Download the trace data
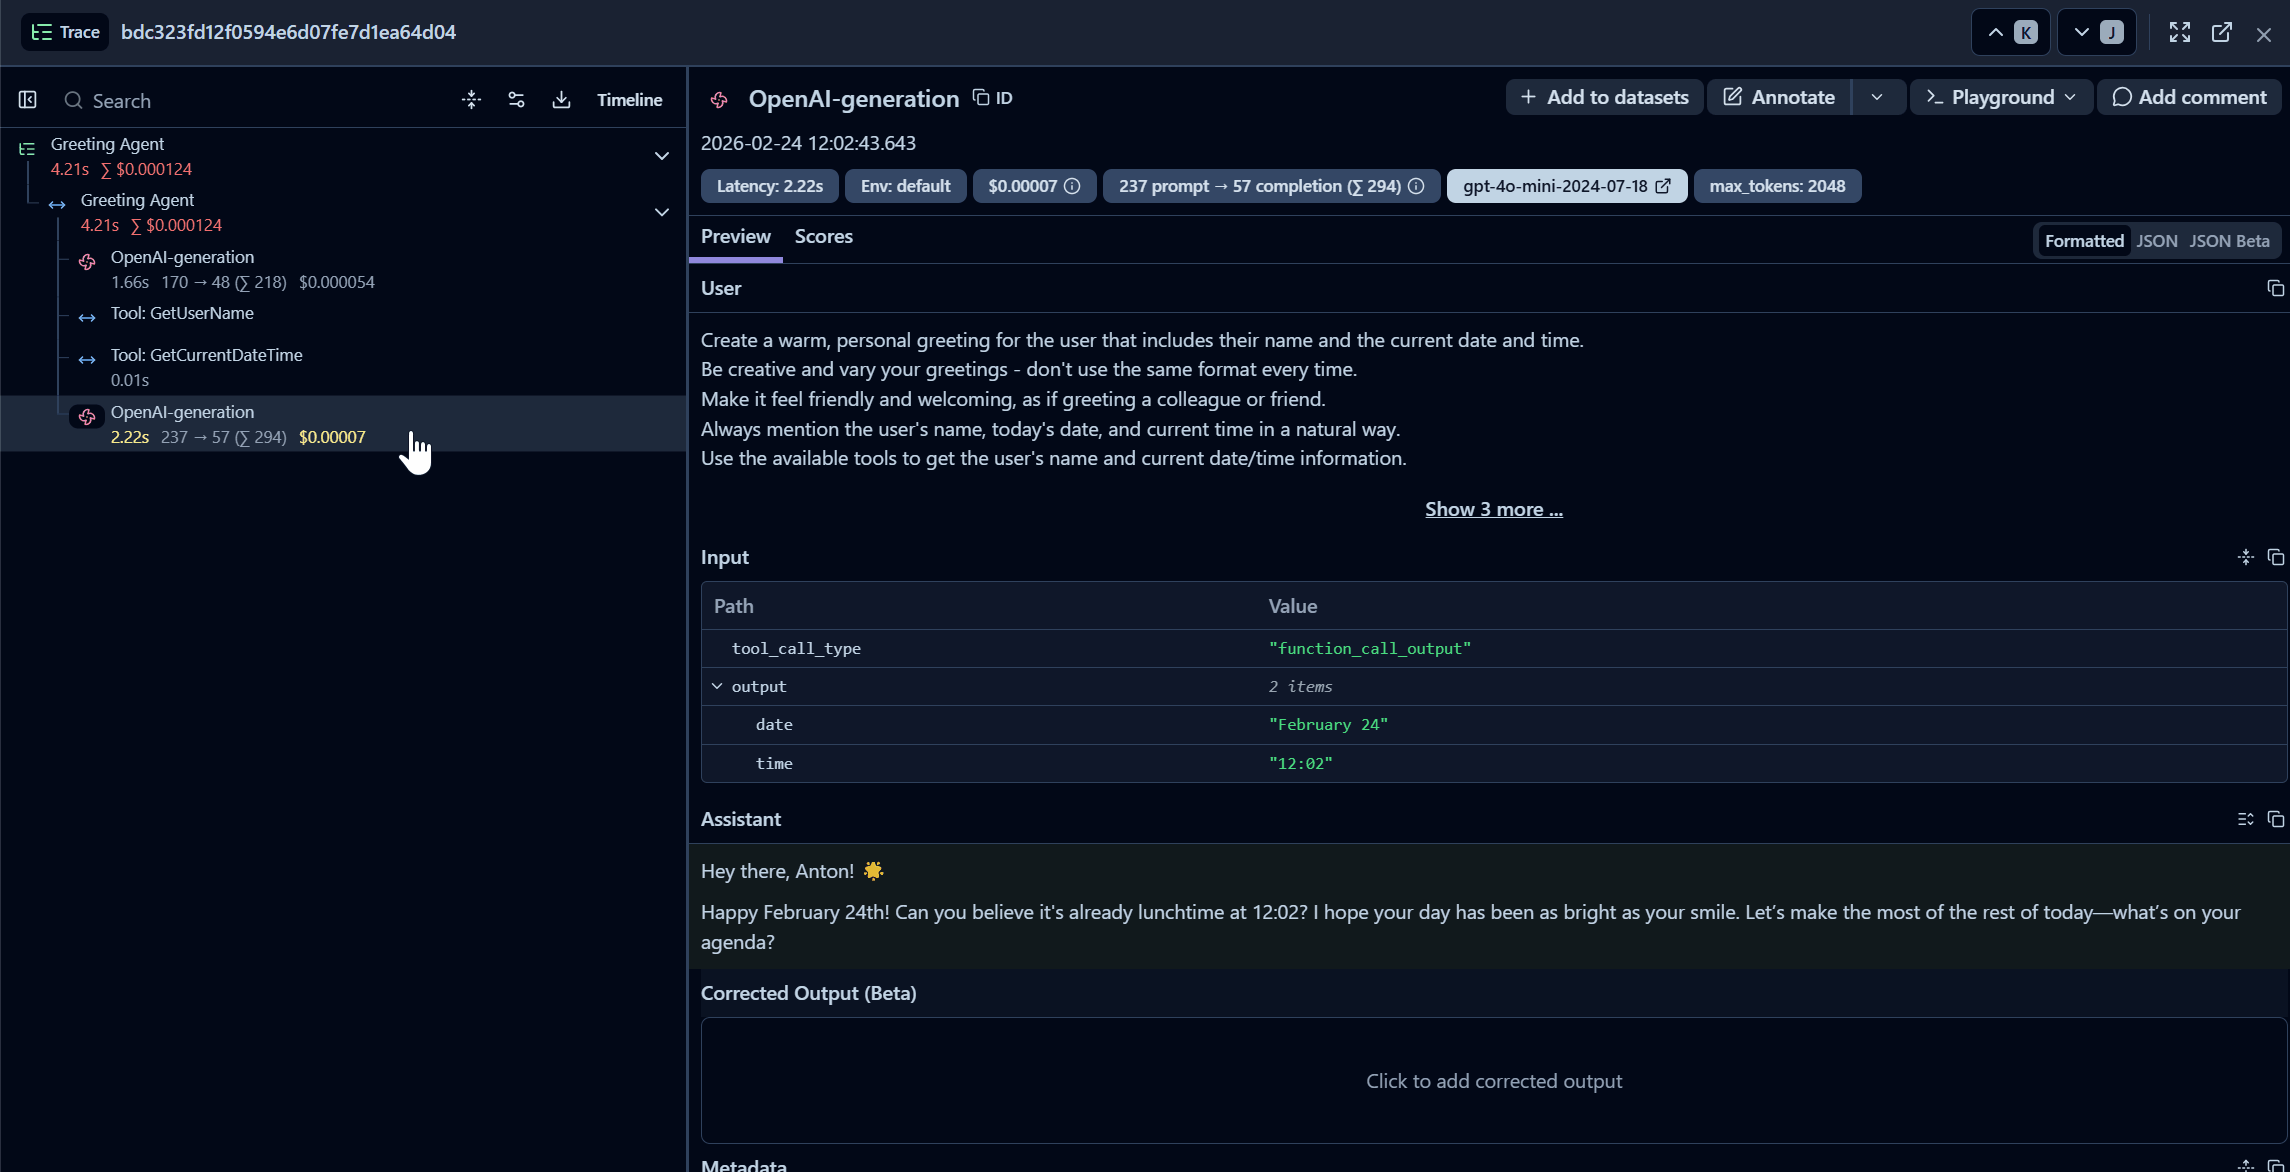 pyautogui.click(x=561, y=100)
